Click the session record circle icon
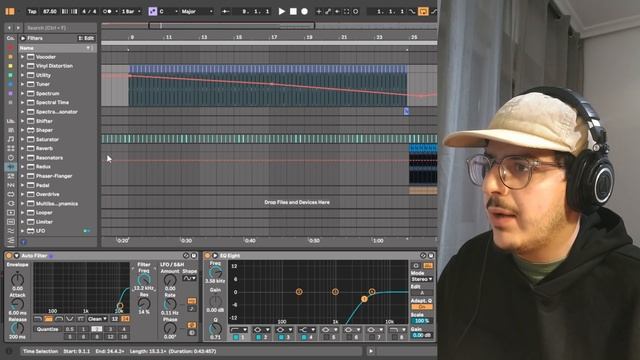The height and width of the screenshot is (360, 640). coord(356,11)
